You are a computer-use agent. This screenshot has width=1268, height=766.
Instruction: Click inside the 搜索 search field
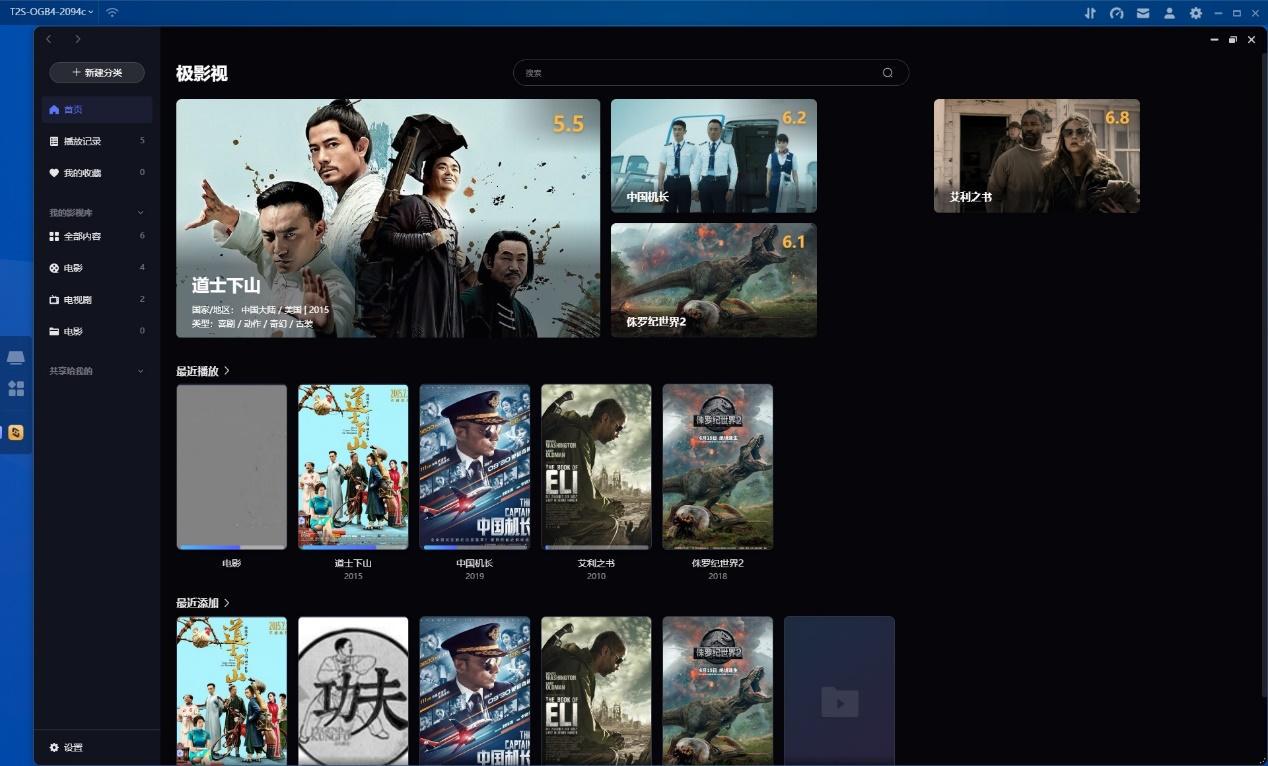[711, 72]
